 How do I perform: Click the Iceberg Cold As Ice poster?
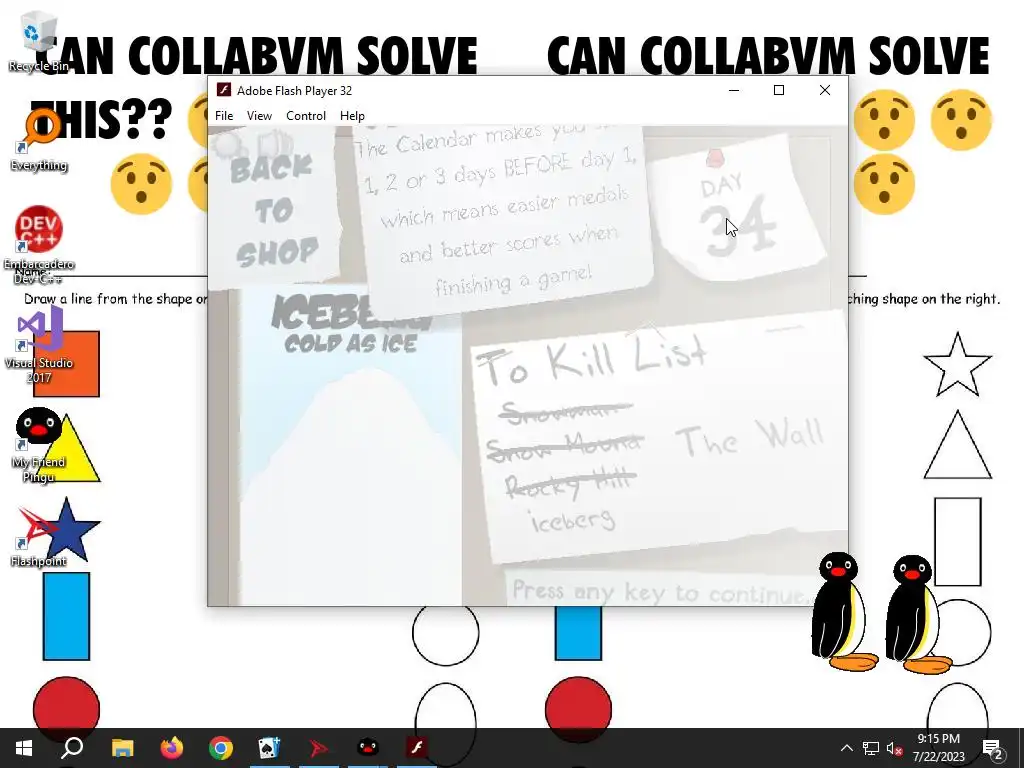(x=350, y=447)
